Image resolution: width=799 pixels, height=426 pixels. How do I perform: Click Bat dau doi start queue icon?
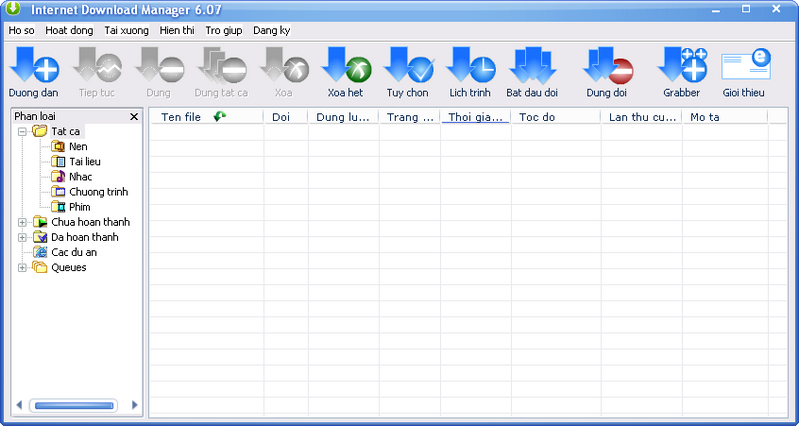point(532,68)
